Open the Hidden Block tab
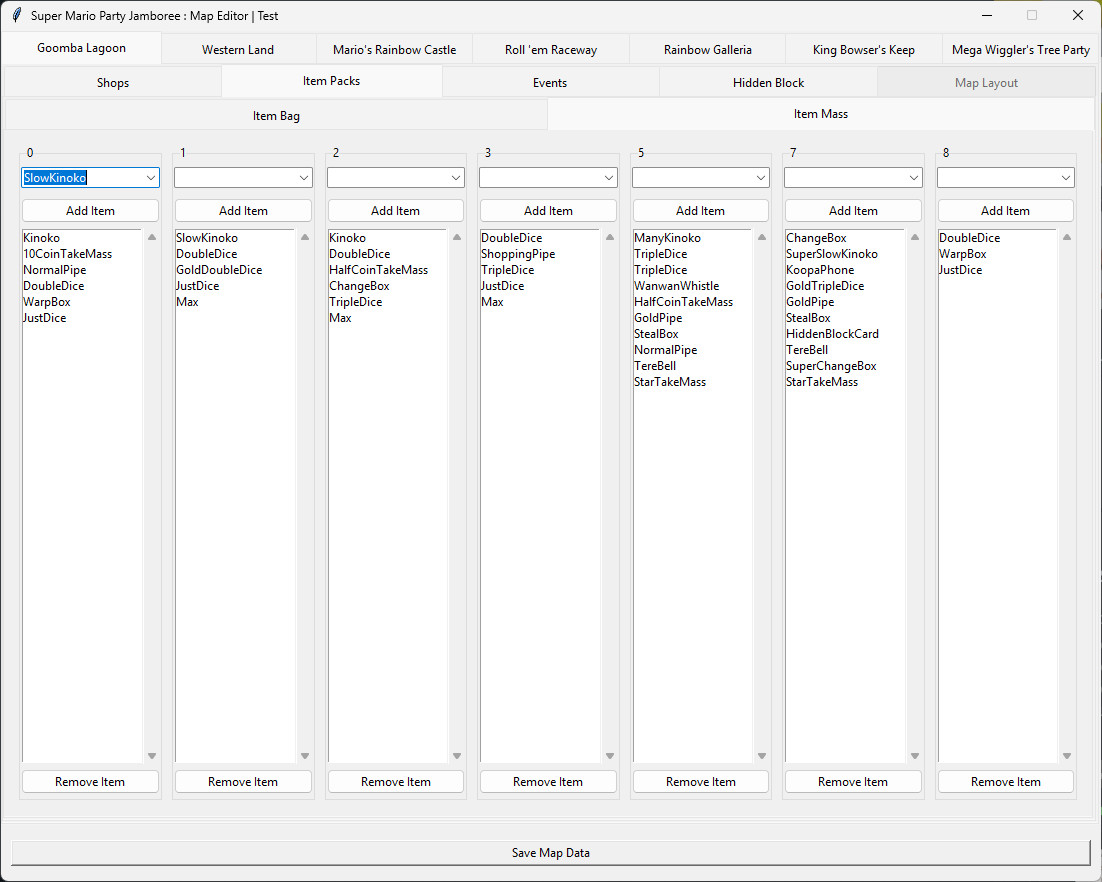The height and width of the screenshot is (882, 1102). click(x=768, y=83)
